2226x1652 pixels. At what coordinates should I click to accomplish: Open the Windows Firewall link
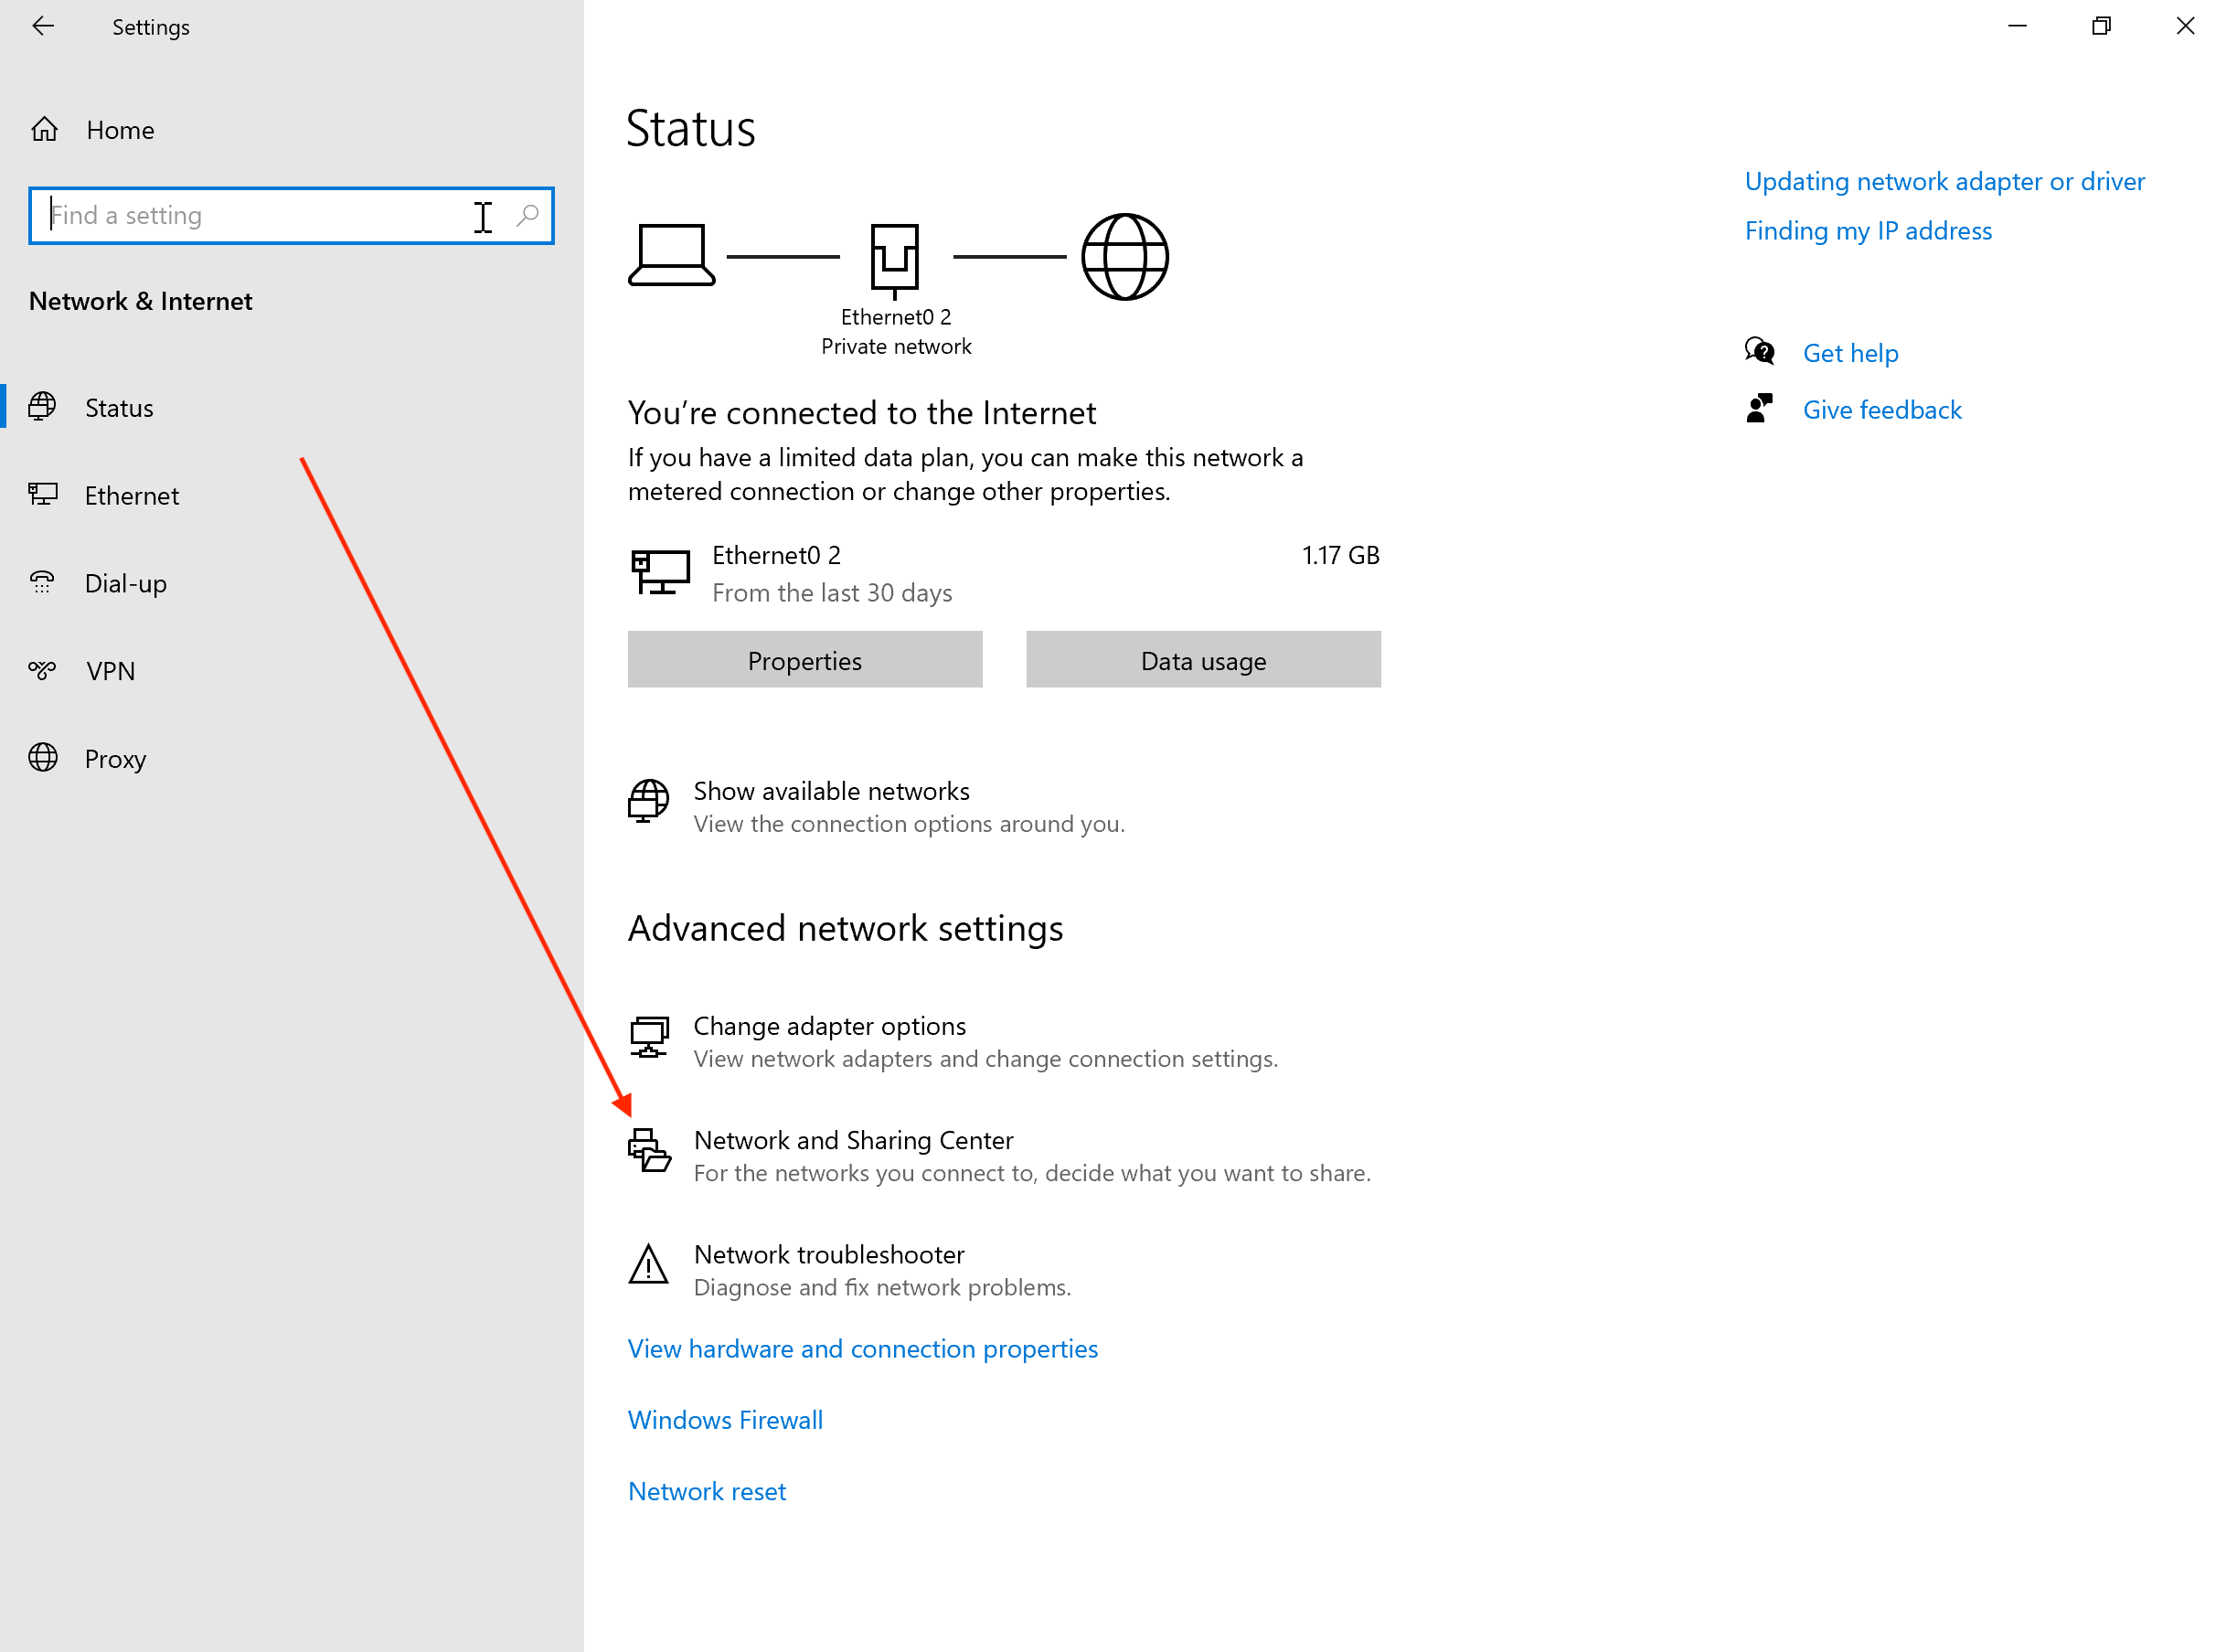point(725,1420)
